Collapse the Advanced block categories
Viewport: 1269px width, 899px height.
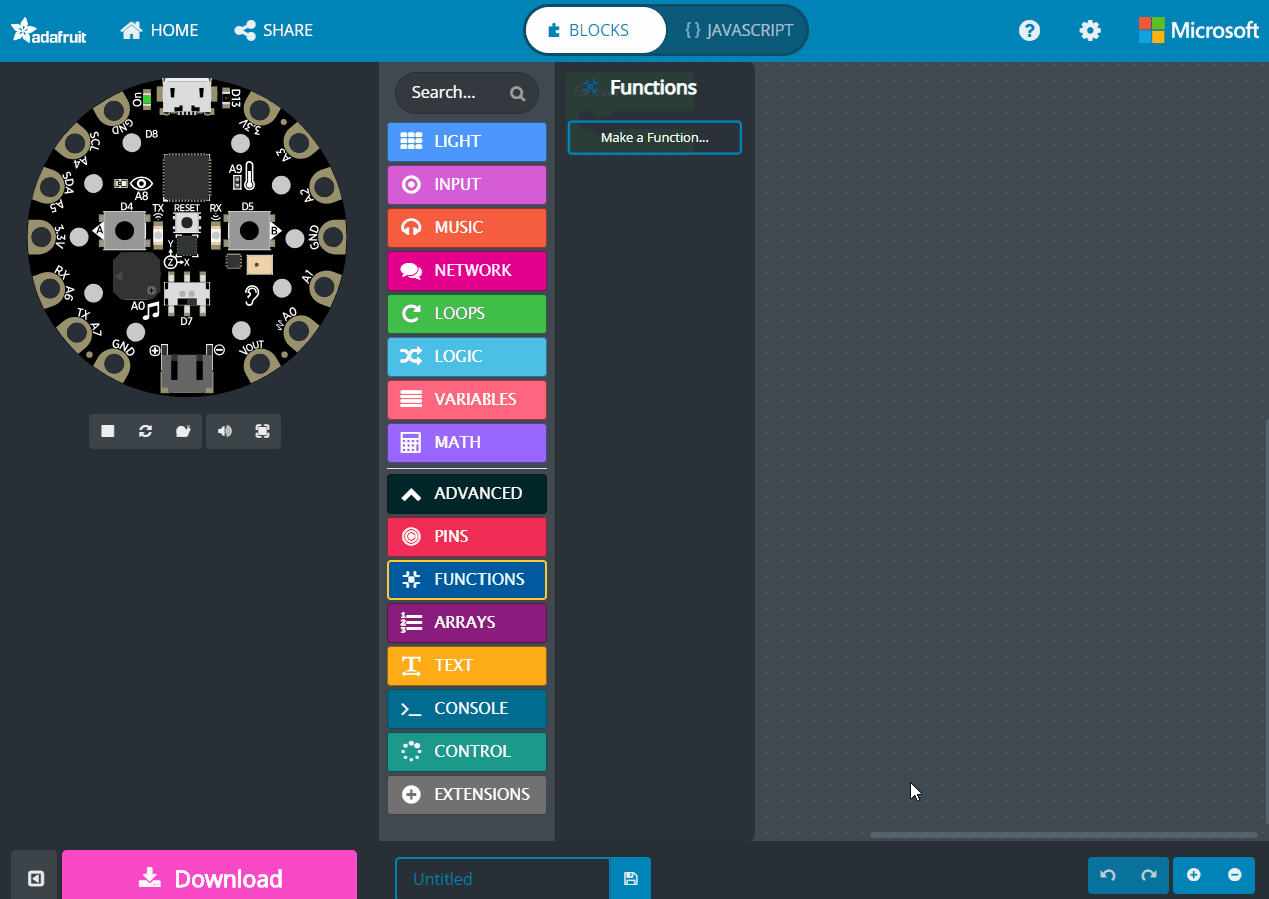click(466, 493)
